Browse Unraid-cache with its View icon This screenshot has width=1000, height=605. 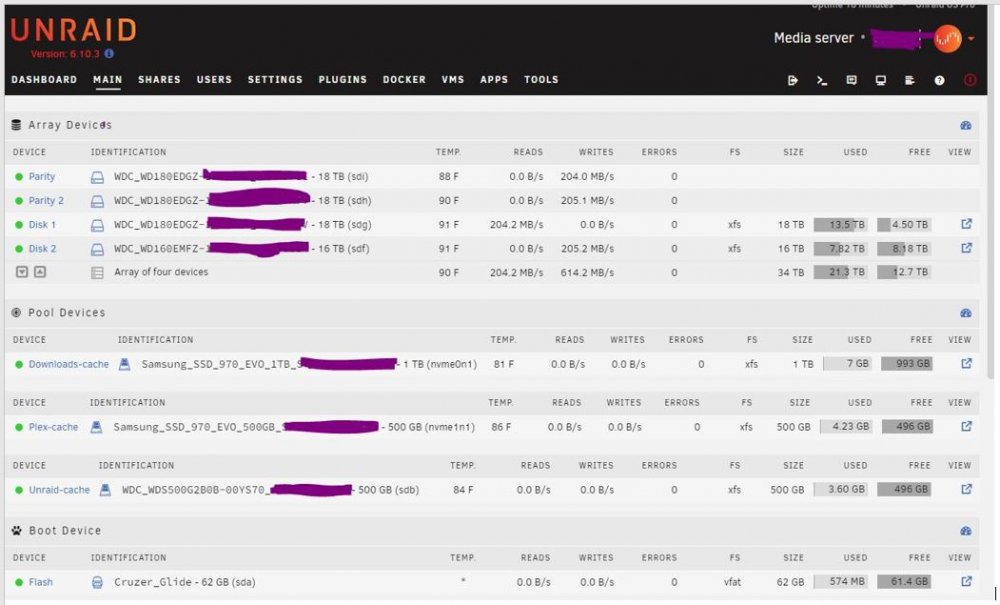tap(966, 489)
